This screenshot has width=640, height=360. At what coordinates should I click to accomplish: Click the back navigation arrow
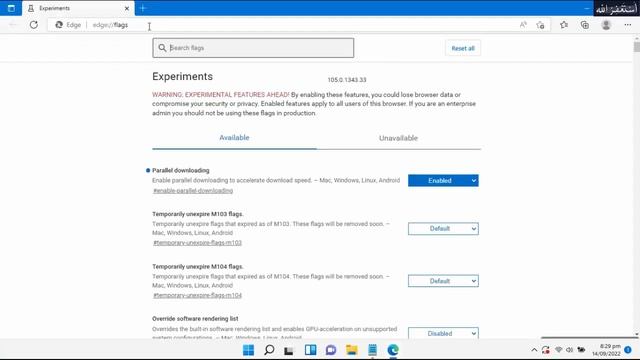click(13, 25)
